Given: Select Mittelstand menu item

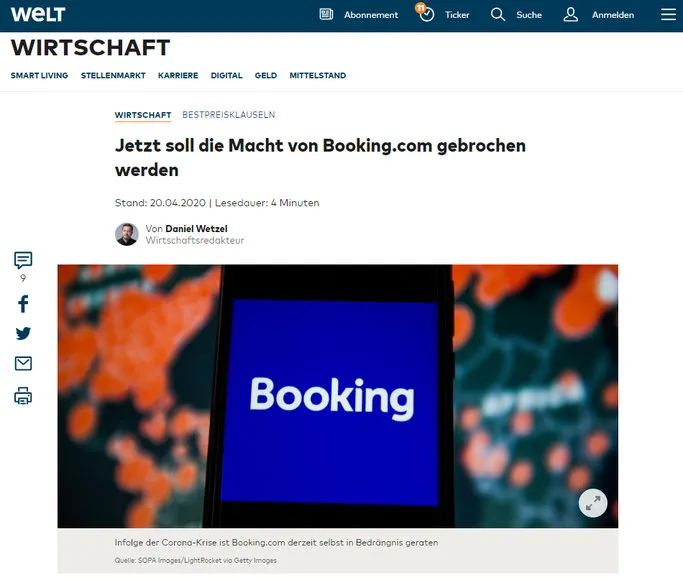Looking at the screenshot, I should 318,75.
